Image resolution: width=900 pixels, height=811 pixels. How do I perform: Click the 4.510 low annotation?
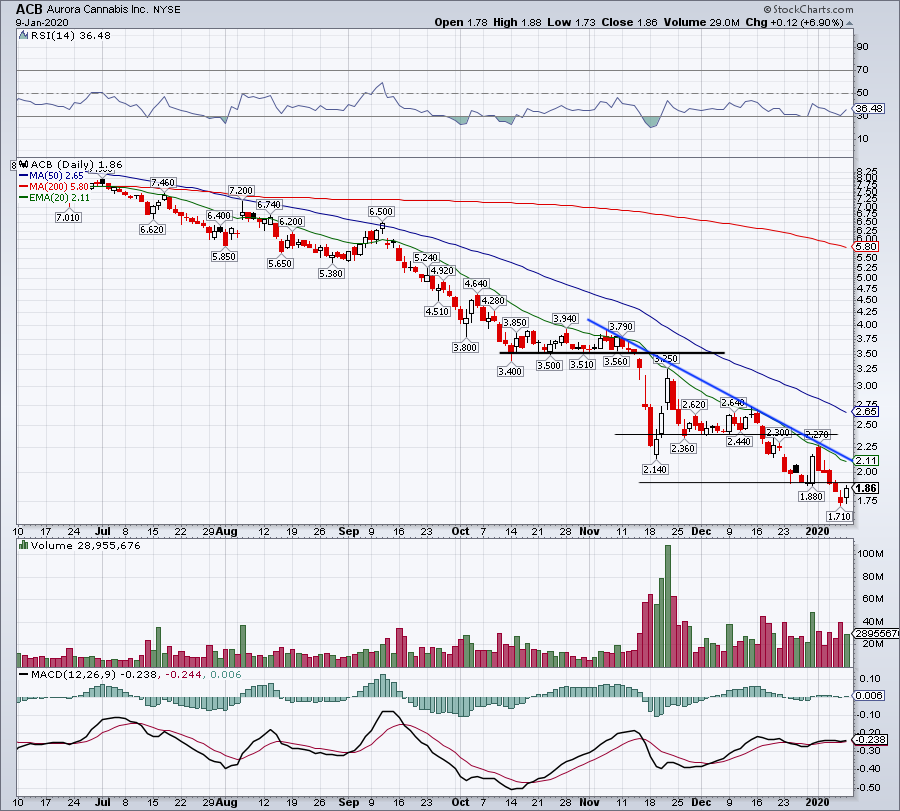tap(437, 312)
